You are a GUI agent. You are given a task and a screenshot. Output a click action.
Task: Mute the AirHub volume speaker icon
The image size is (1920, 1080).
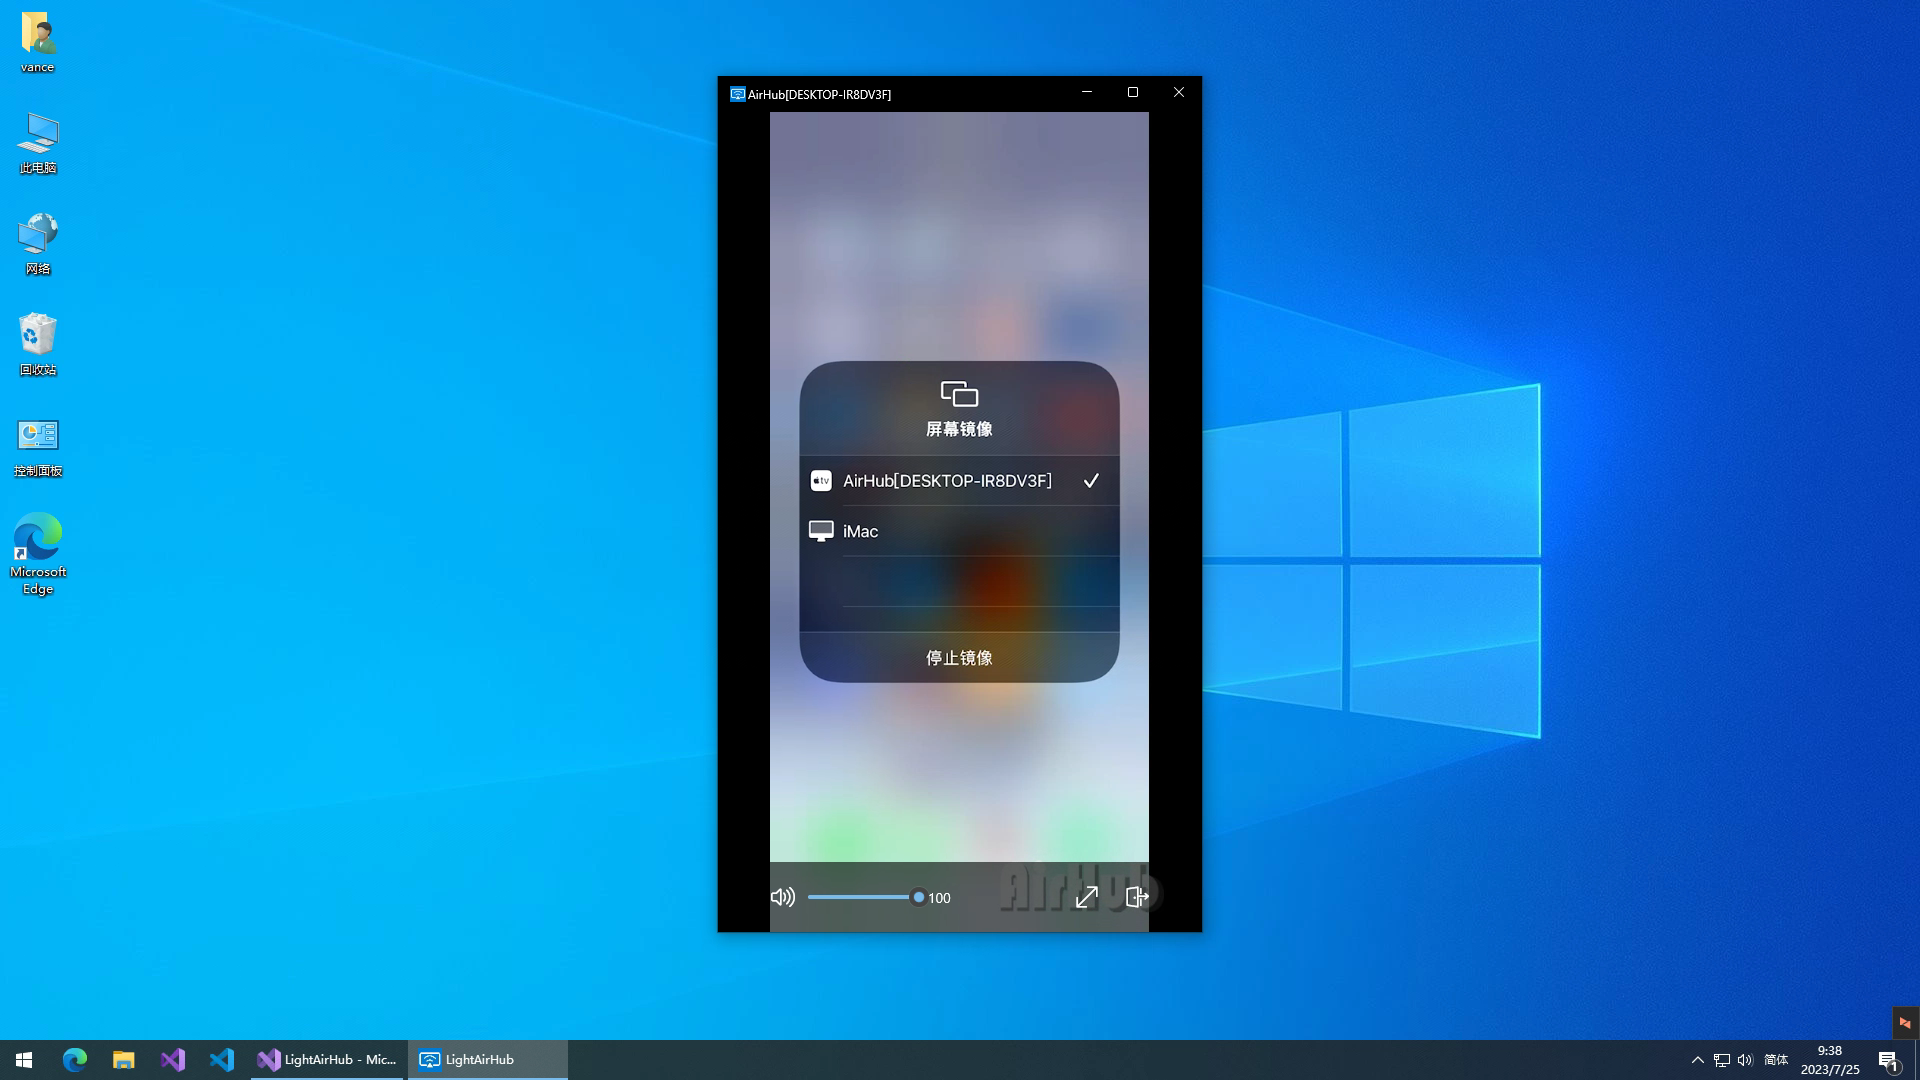(782, 897)
